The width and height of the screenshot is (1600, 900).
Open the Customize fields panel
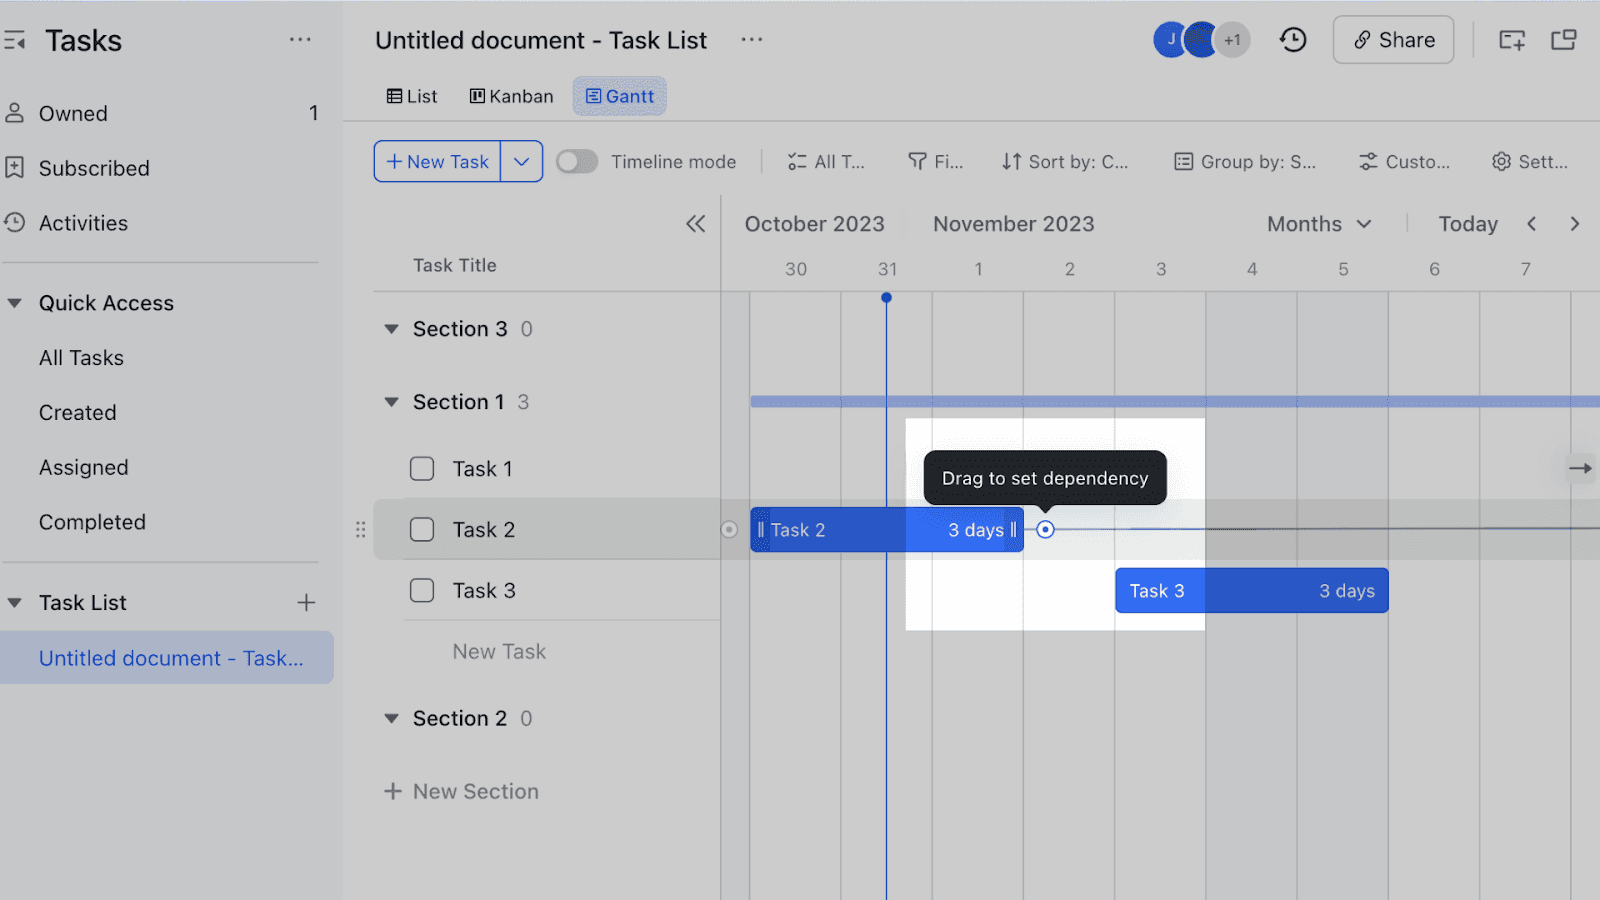pos(1404,161)
